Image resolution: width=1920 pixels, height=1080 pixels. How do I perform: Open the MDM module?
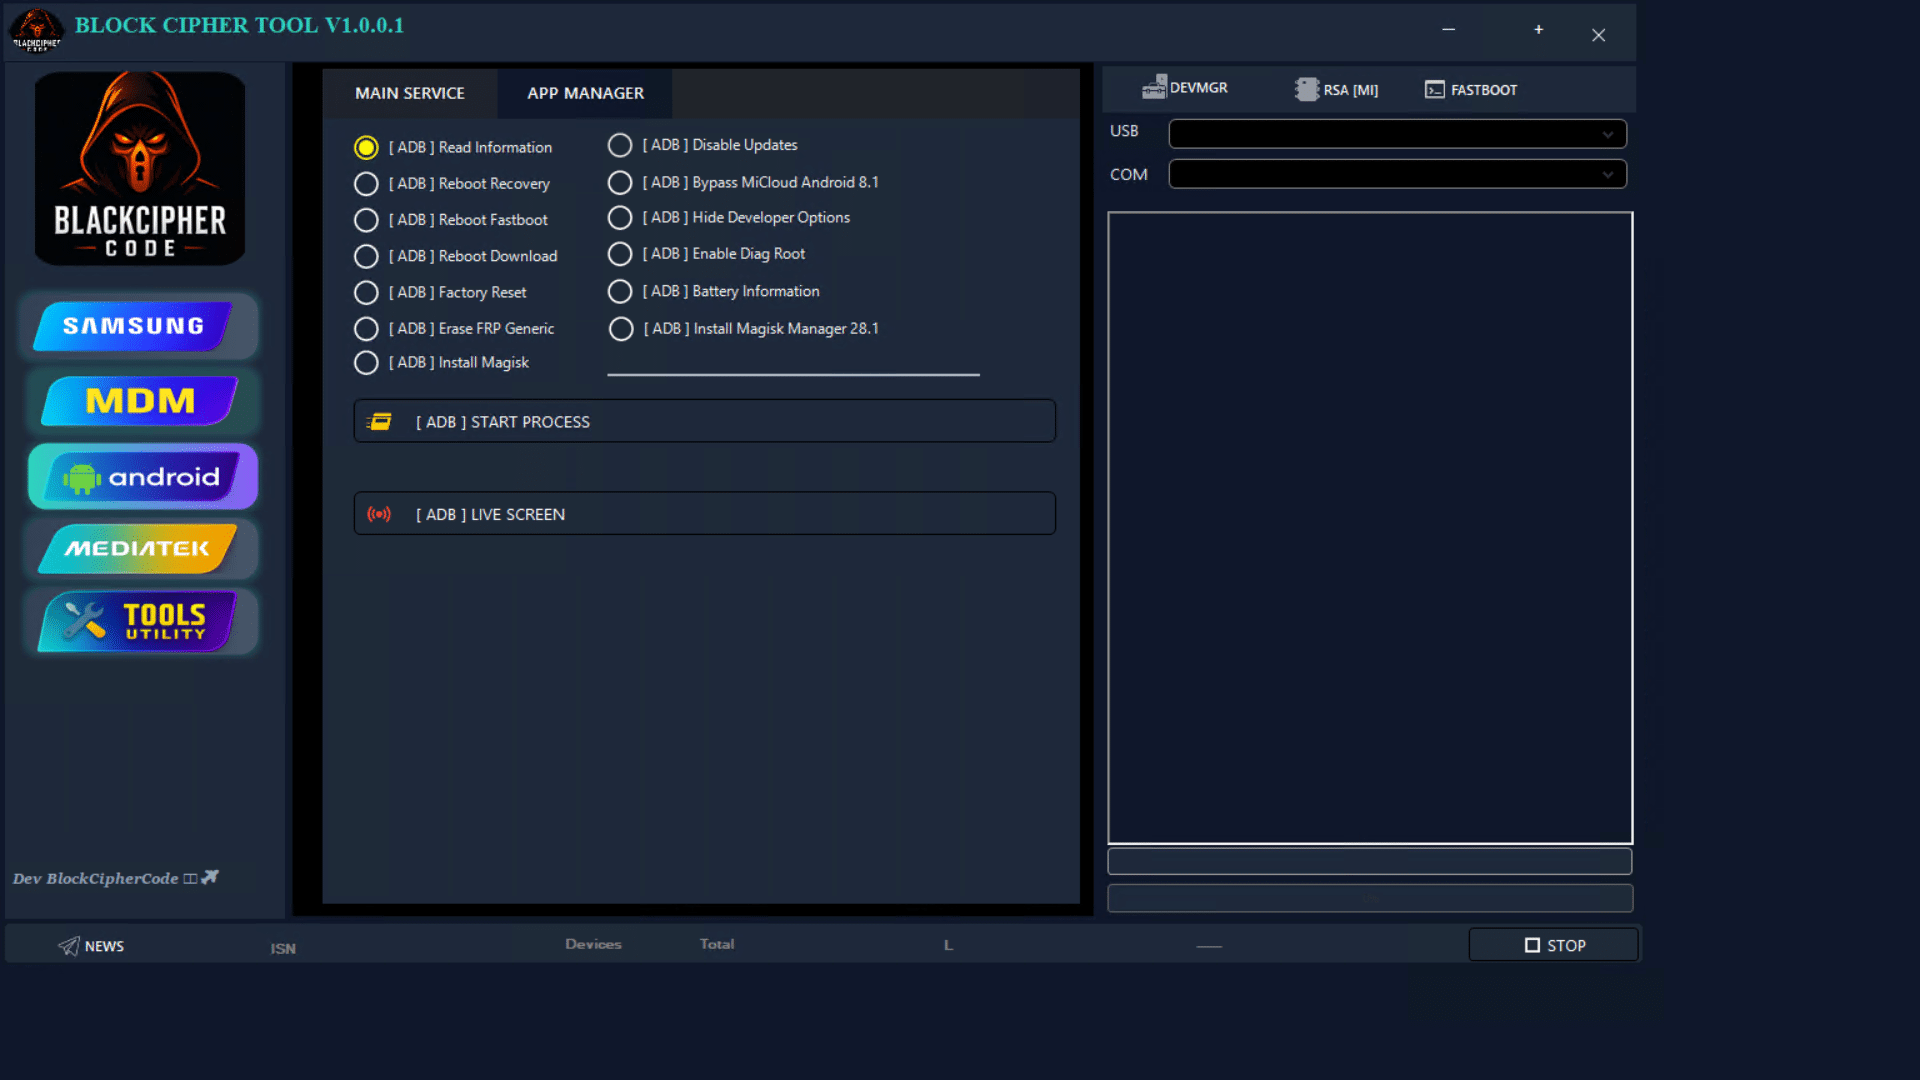pos(140,401)
